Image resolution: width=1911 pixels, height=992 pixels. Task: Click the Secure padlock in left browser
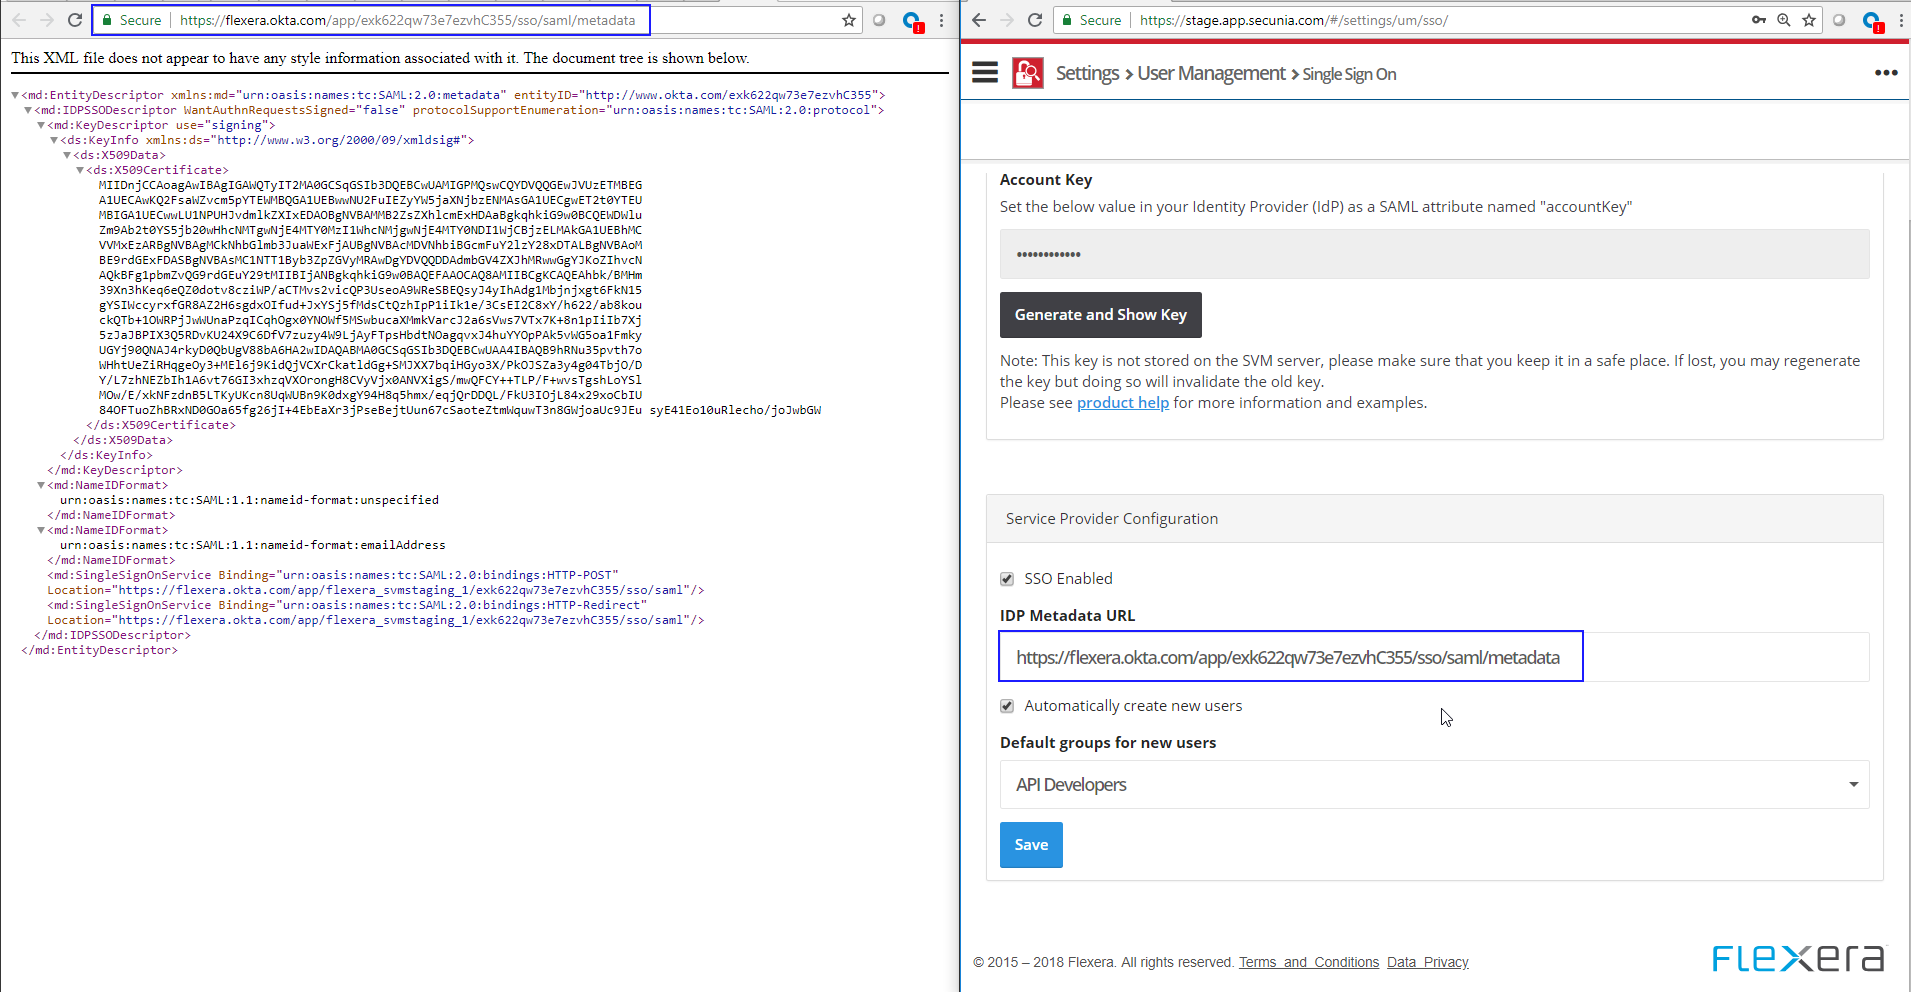[108, 20]
